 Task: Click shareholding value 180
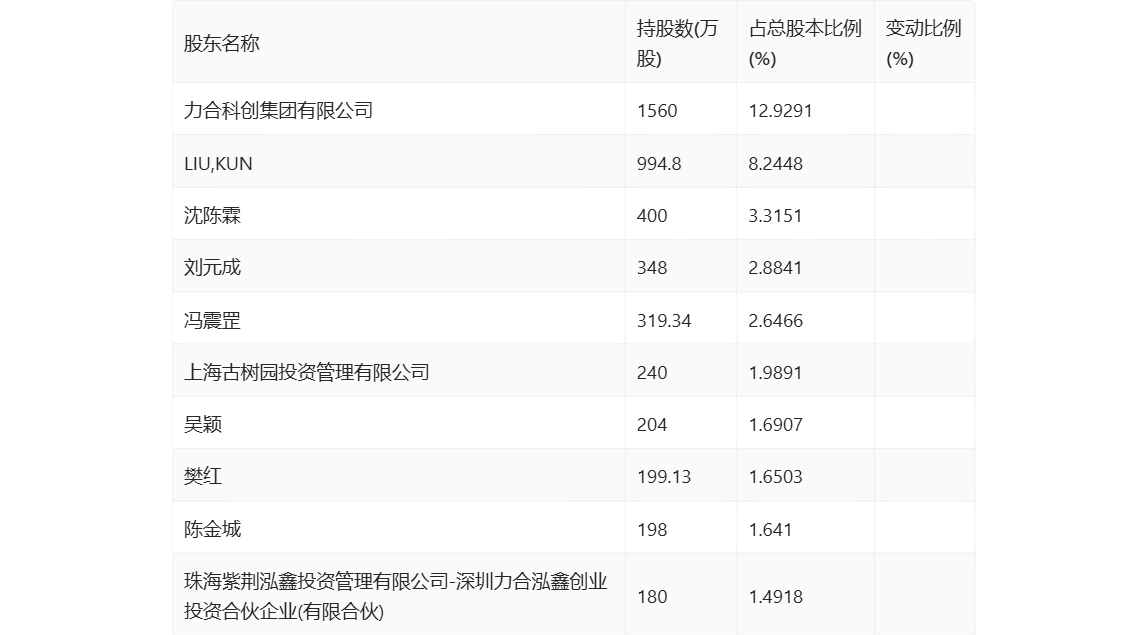click(652, 596)
